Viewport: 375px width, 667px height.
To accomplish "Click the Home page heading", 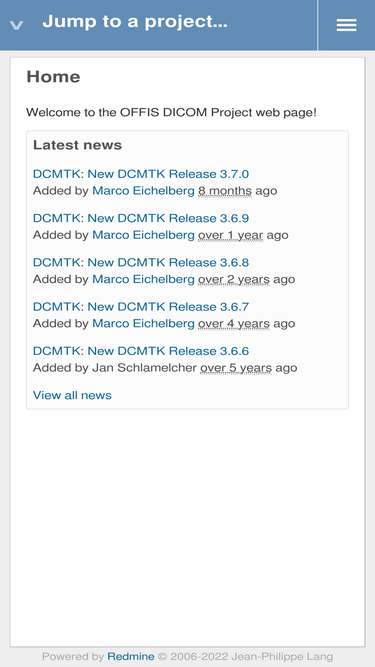I will (x=53, y=77).
